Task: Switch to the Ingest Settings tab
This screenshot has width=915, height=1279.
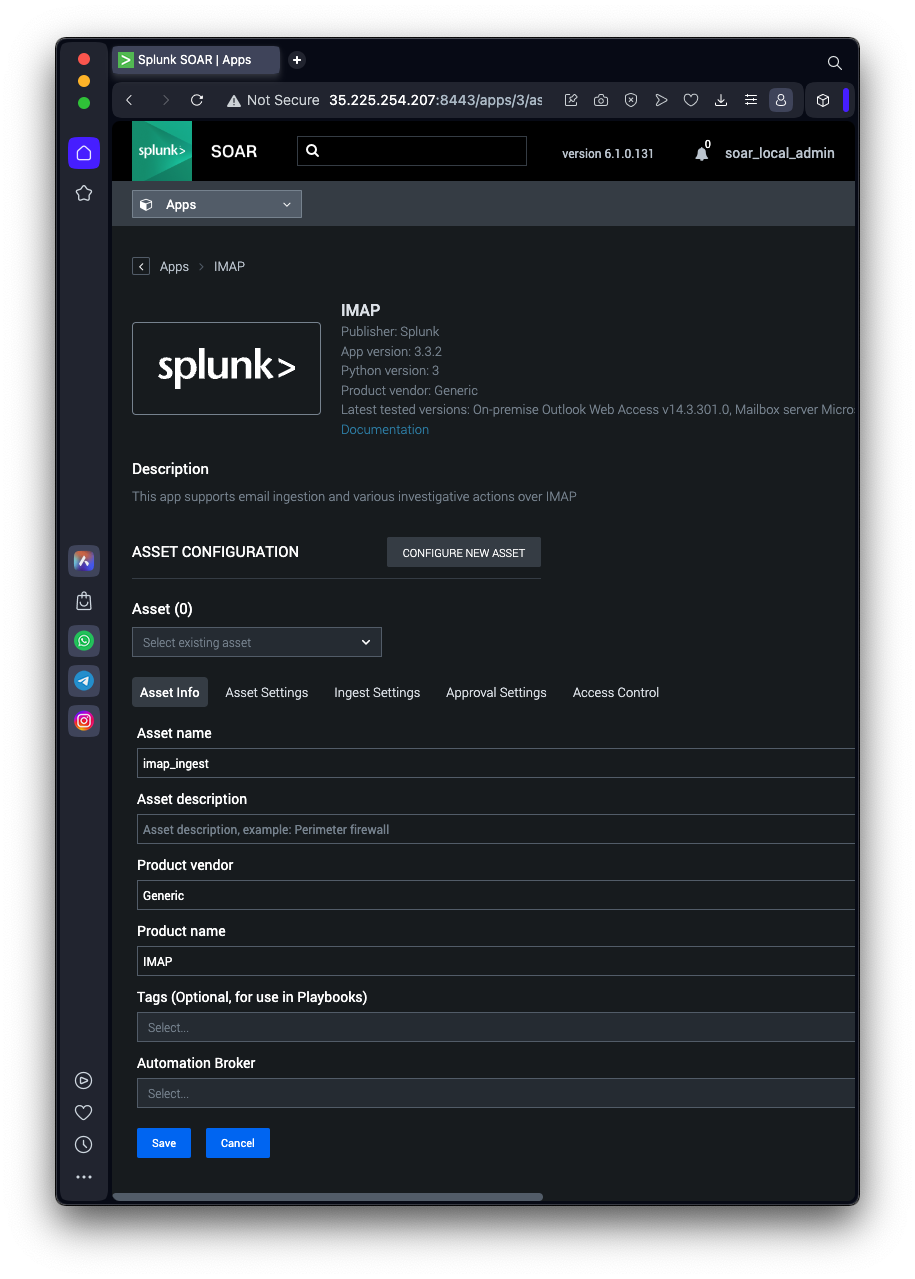Action: [x=377, y=692]
